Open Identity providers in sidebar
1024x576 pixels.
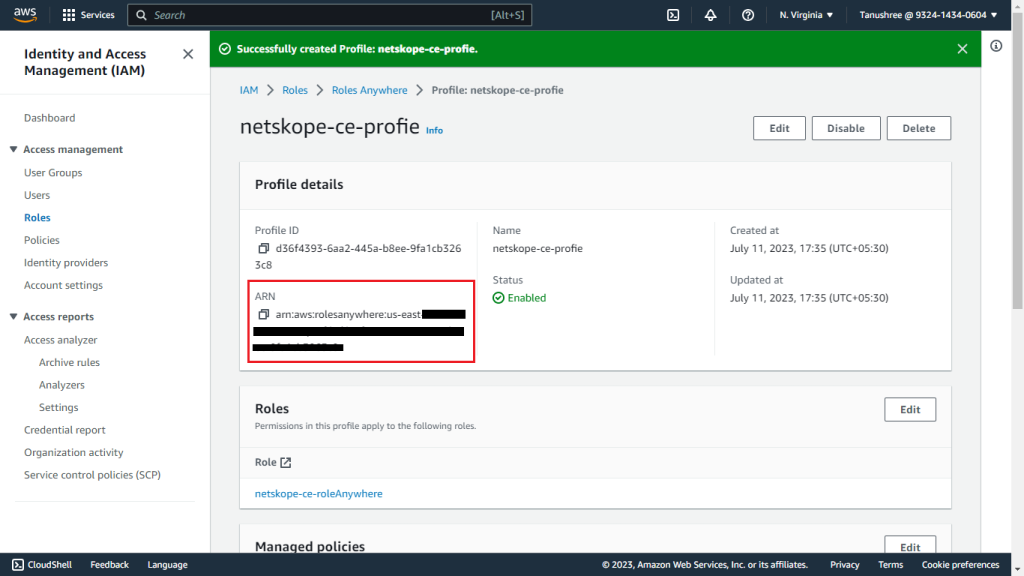66,263
